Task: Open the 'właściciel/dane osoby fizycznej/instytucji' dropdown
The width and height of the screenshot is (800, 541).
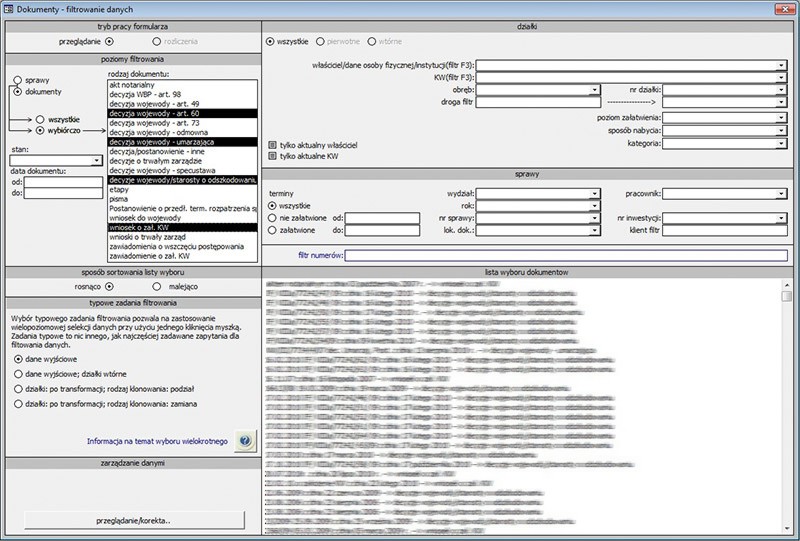Action: coord(782,65)
